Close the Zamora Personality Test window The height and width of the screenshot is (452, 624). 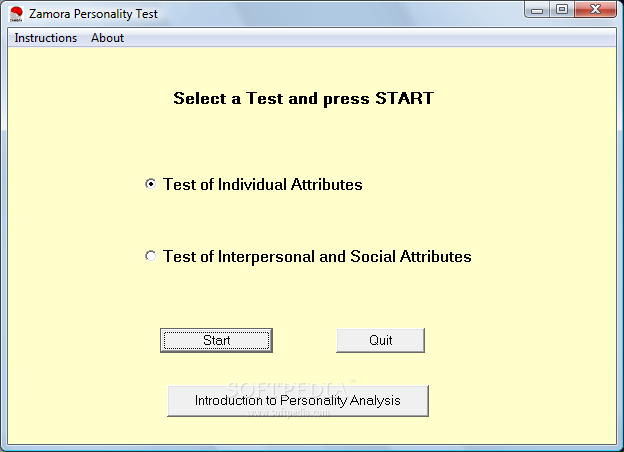[596, 10]
